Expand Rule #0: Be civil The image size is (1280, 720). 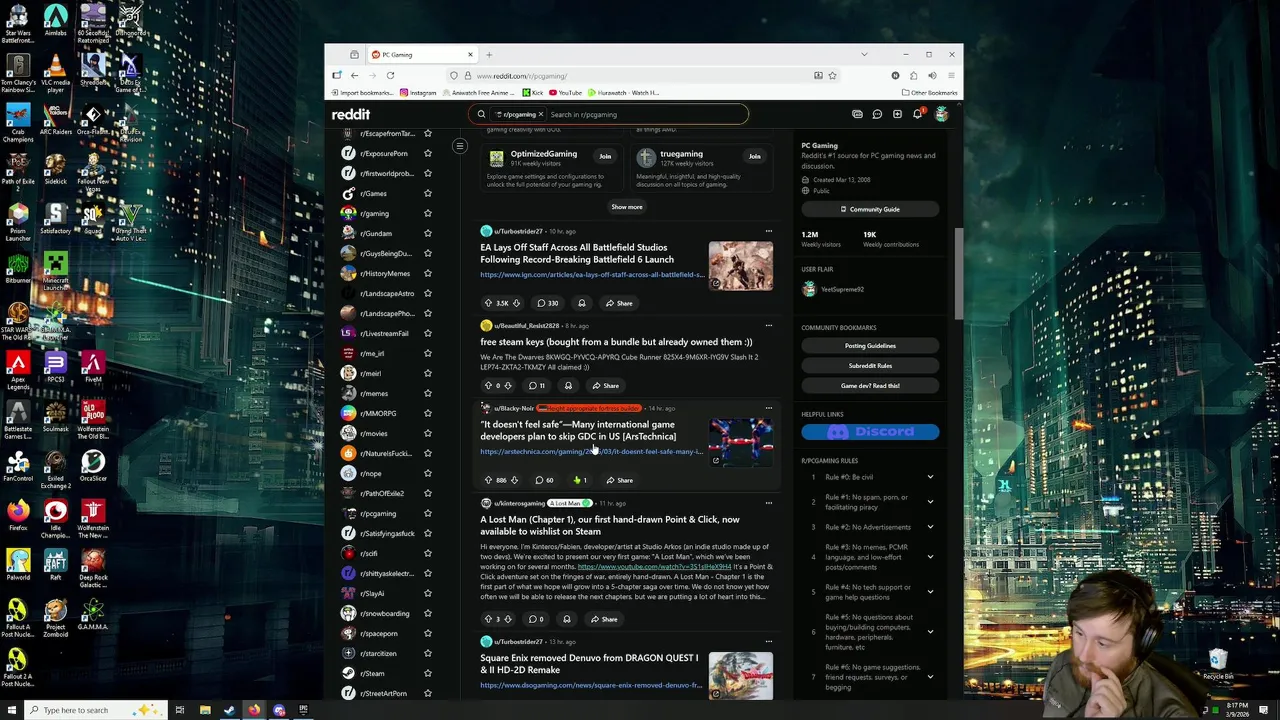(930, 477)
